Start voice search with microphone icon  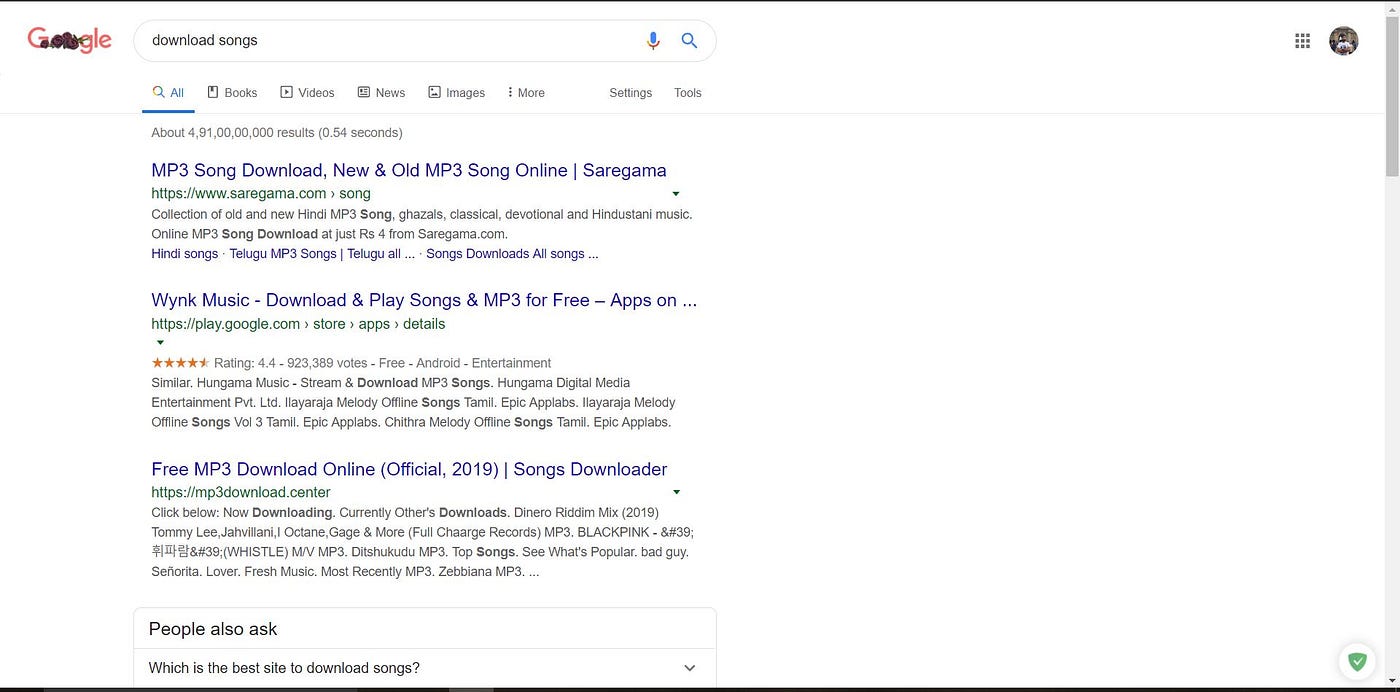tap(653, 41)
